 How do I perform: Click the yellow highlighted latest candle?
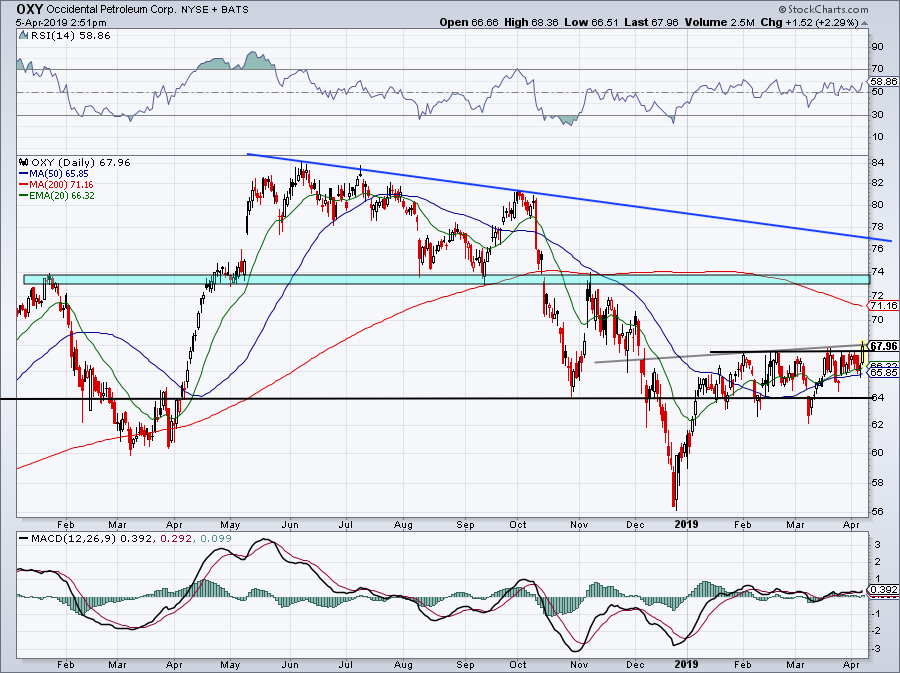pyautogui.click(x=863, y=352)
